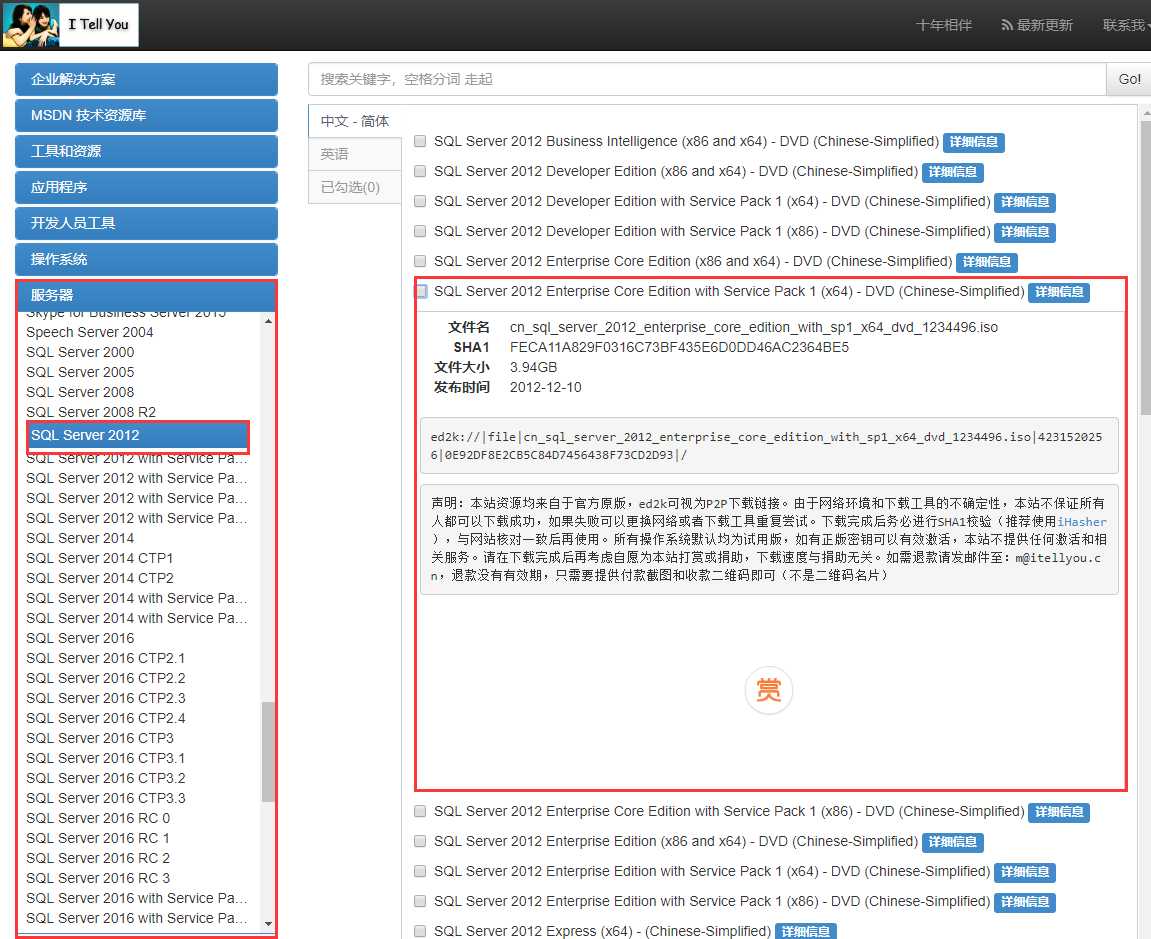This screenshot has height=939, width=1151.
Task: Expand the 工具和资源 category
Action: [146, 151]
